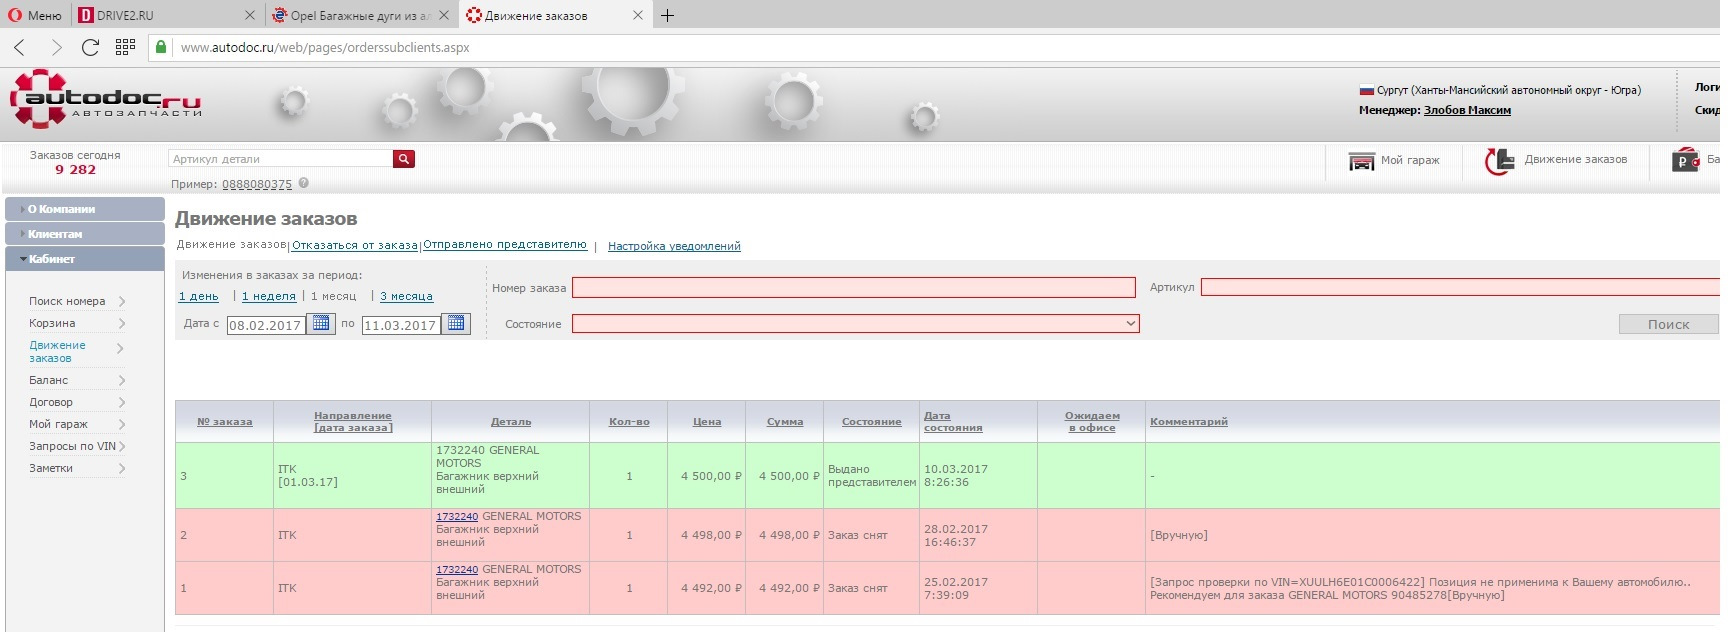Screen dimensions: 1731x632
Task: Click the Номер заказа input field
Action: point(854,287)
